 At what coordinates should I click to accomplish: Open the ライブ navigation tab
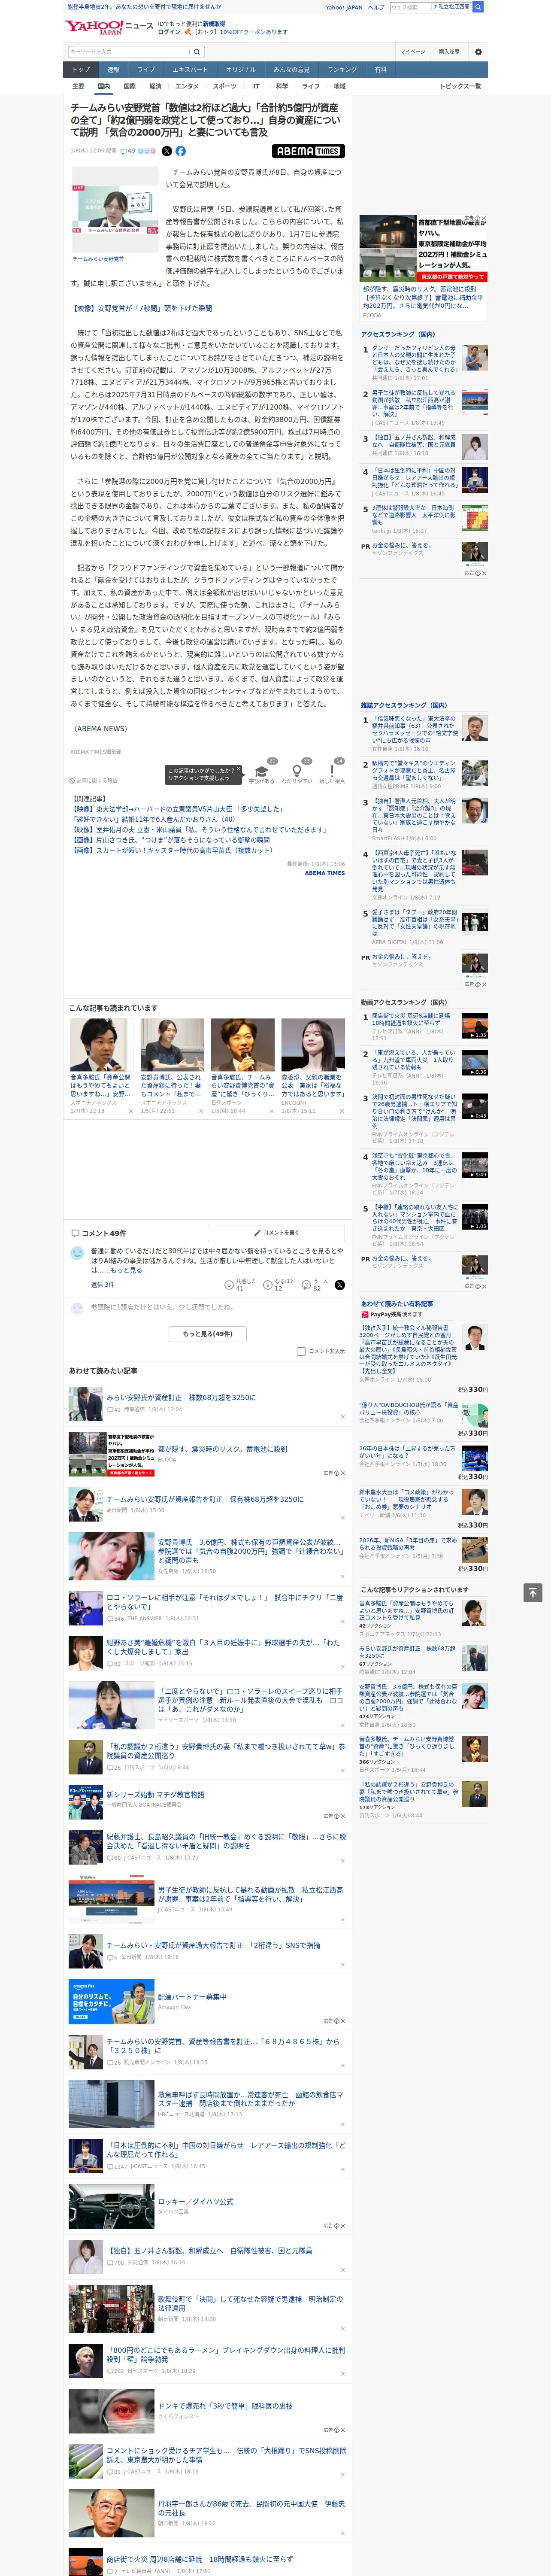click(x=146, y=70)
